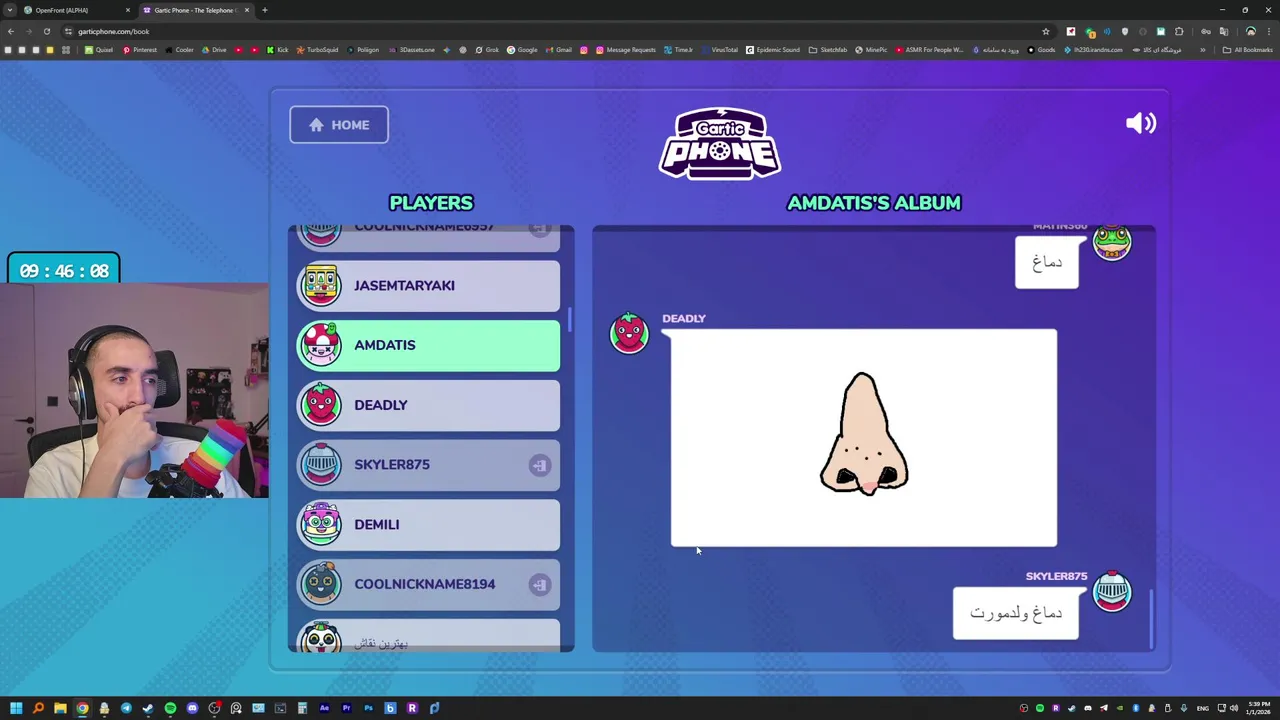Screen dimensions: 1280x720
Task: Click MATIN's frog avatar in the album
Action: [x=1112, y=243]
